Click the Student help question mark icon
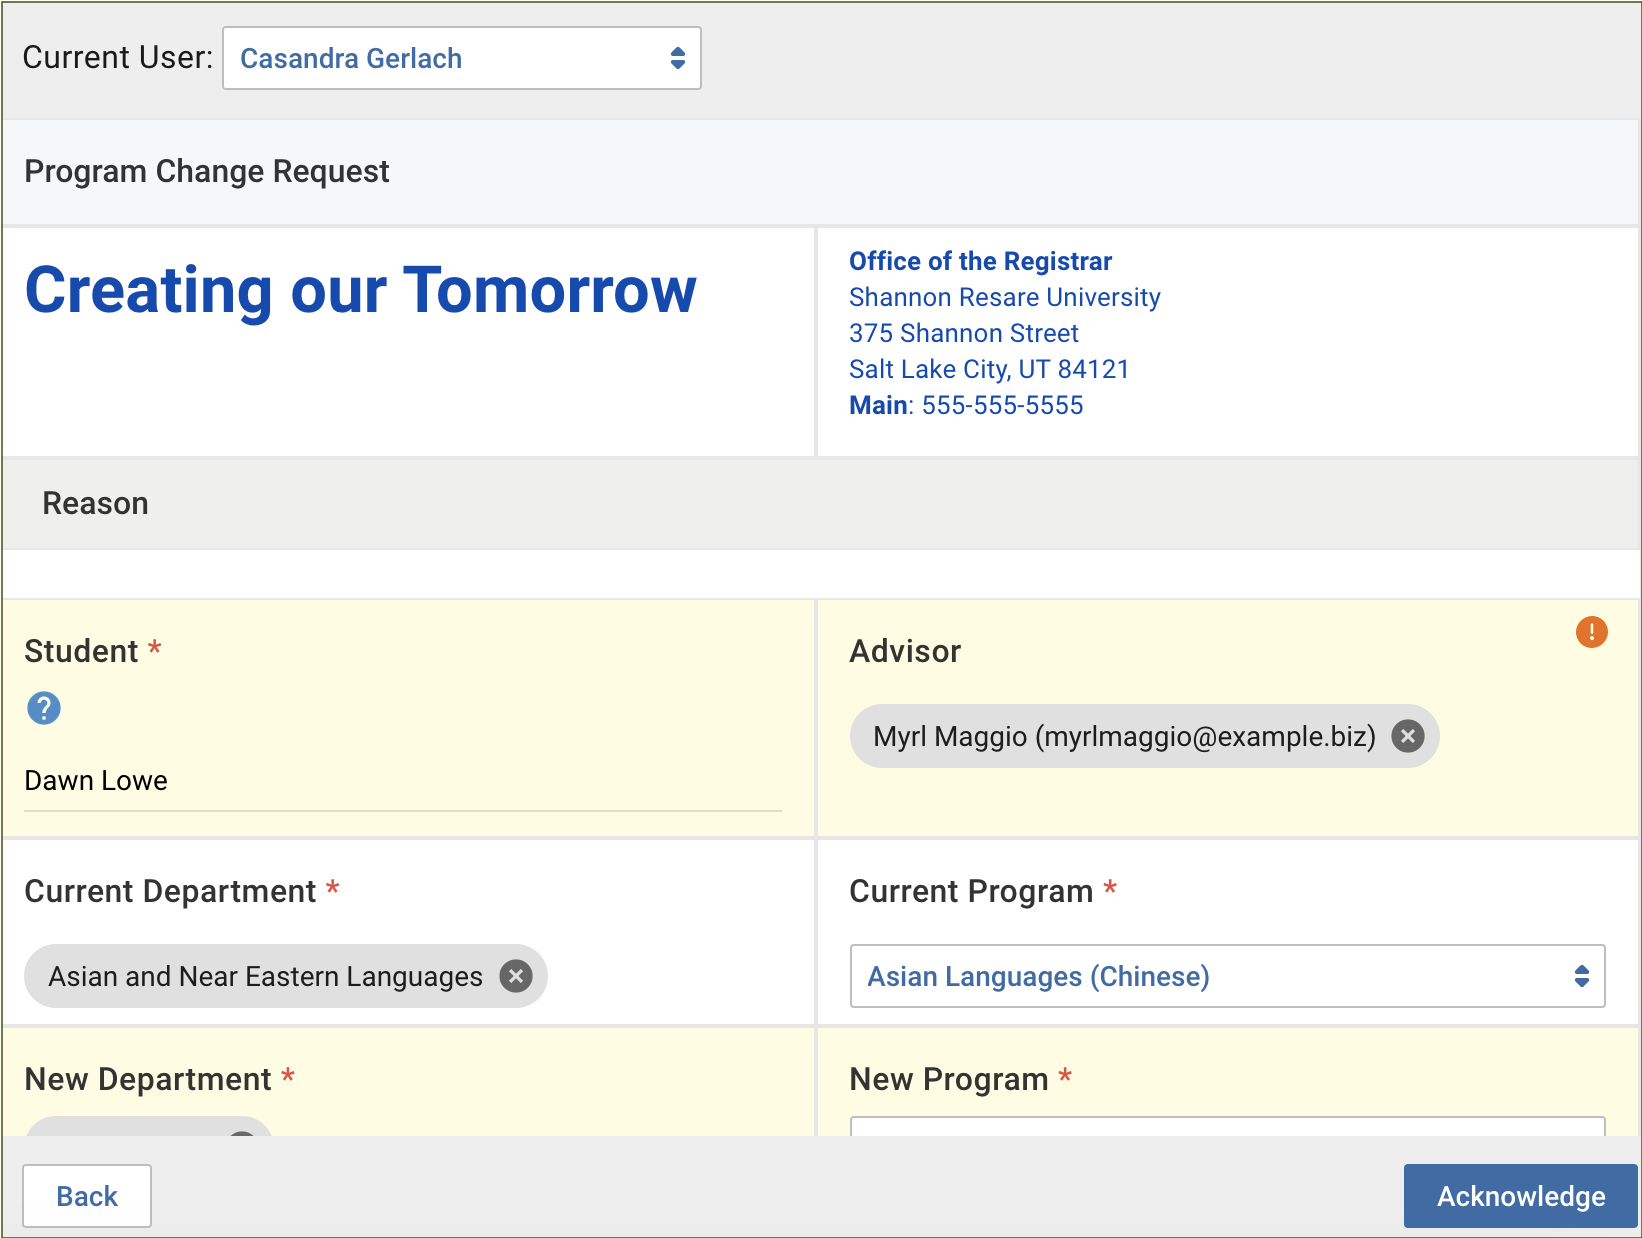 click(x=43, y=708)
